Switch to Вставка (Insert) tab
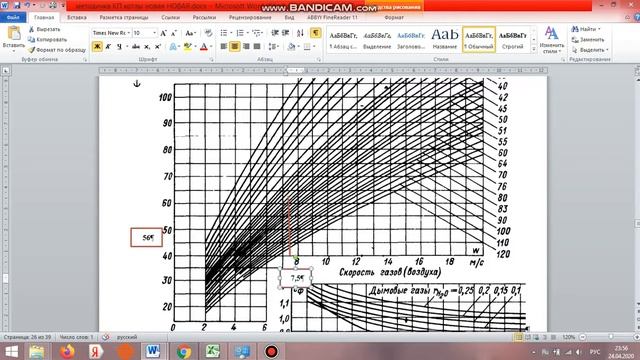 coord(77,18)
